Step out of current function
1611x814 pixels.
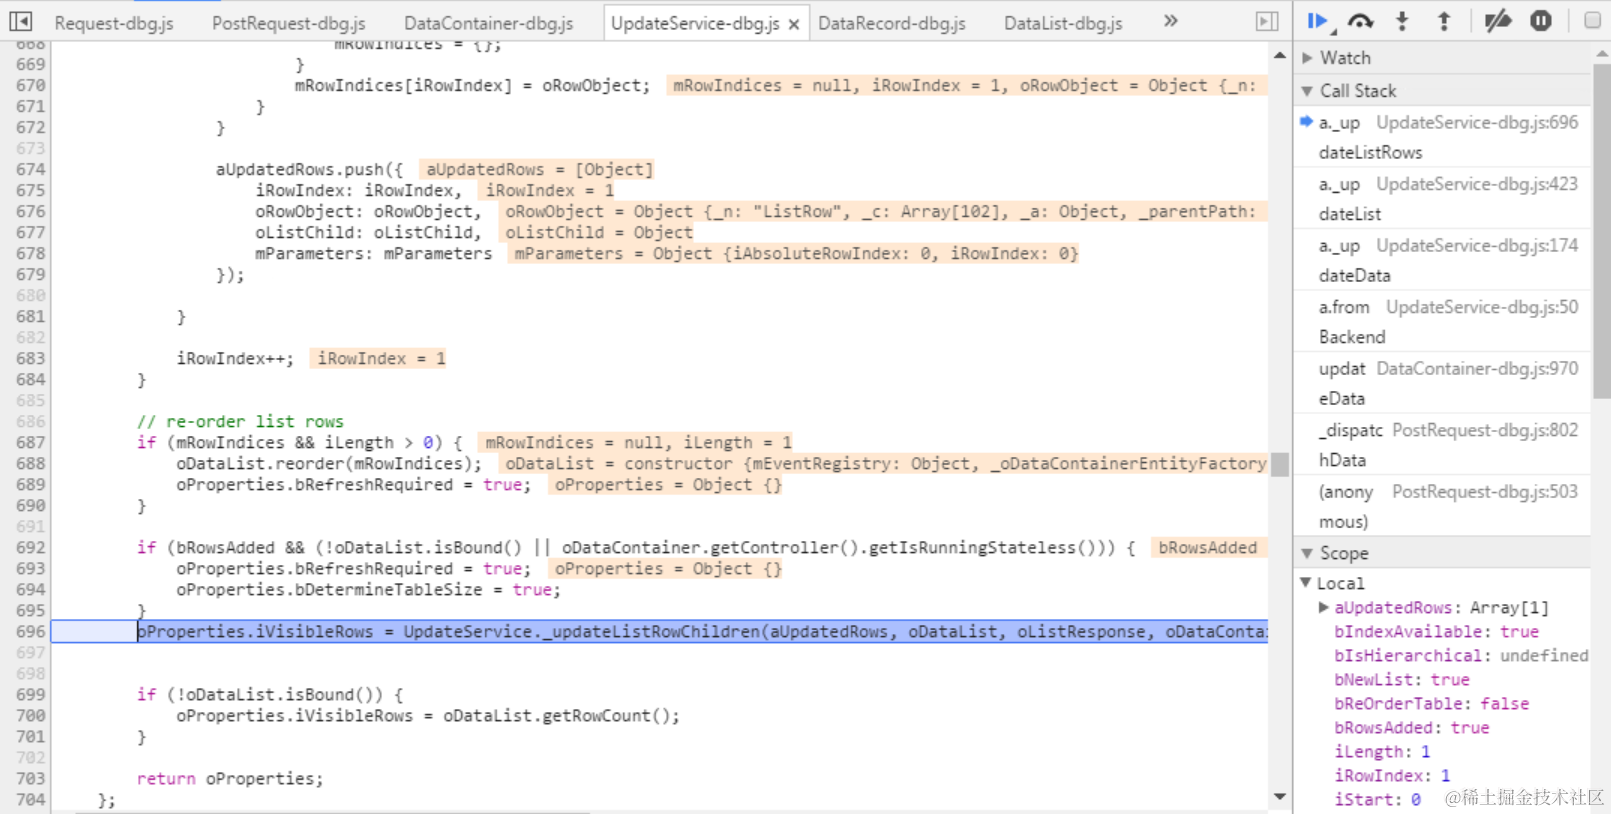click(1444, 21)
